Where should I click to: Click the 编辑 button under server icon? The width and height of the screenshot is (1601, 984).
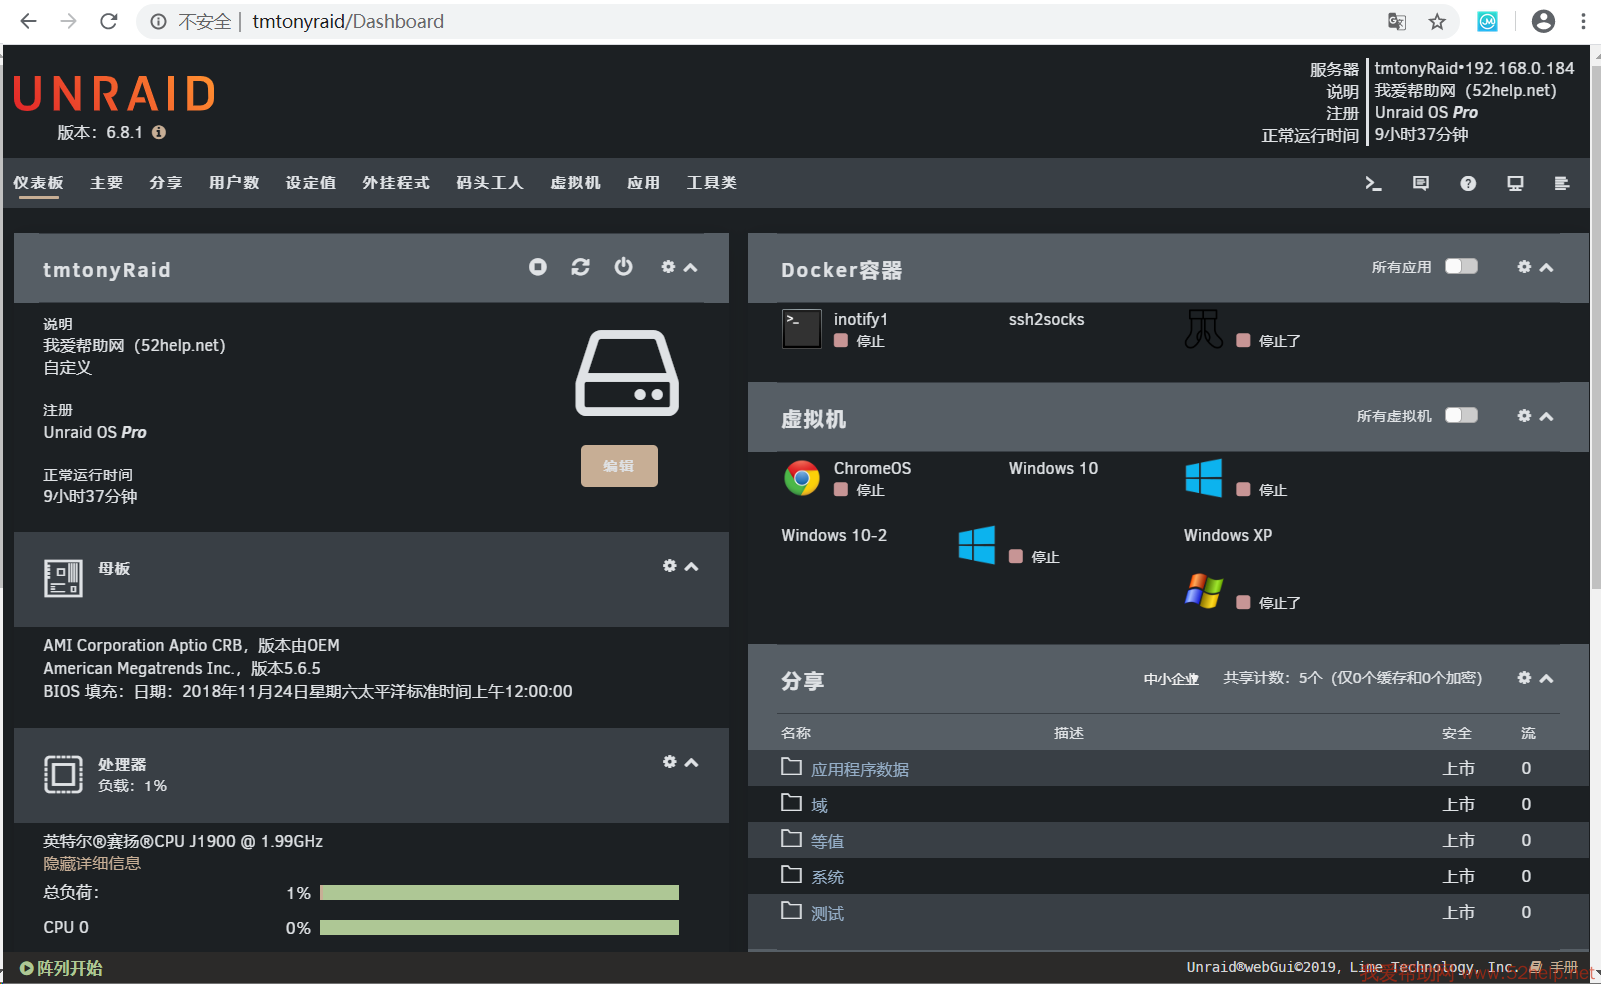(x=619, y=466)
